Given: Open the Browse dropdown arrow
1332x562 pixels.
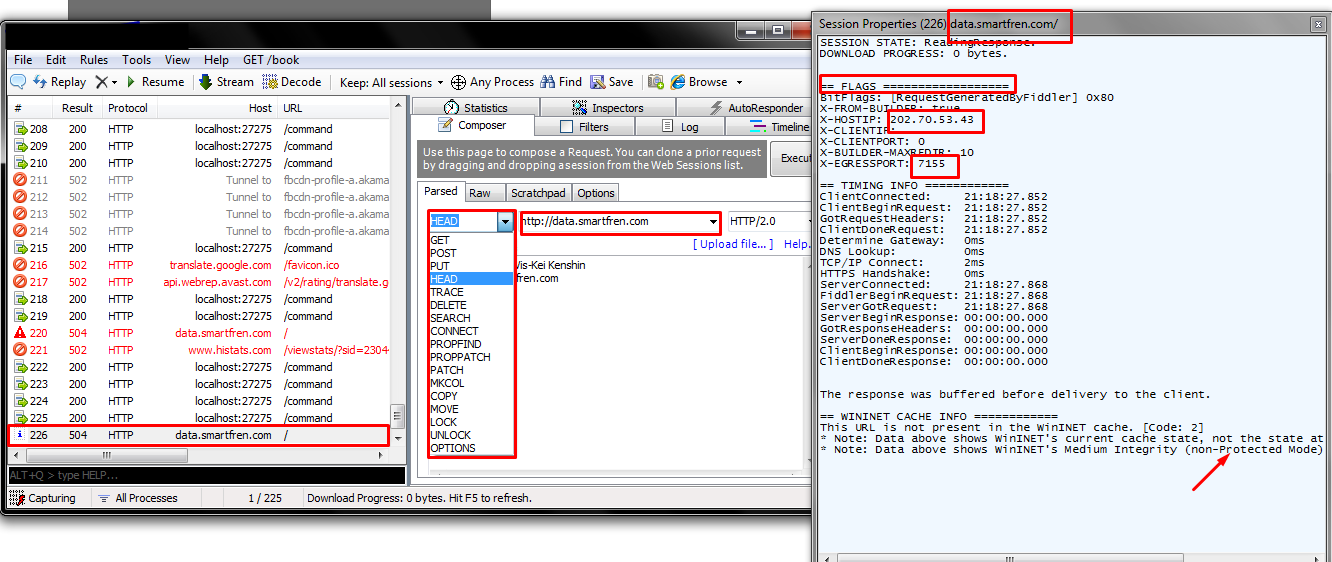Looking at the screenshot, I should (739, 82).
